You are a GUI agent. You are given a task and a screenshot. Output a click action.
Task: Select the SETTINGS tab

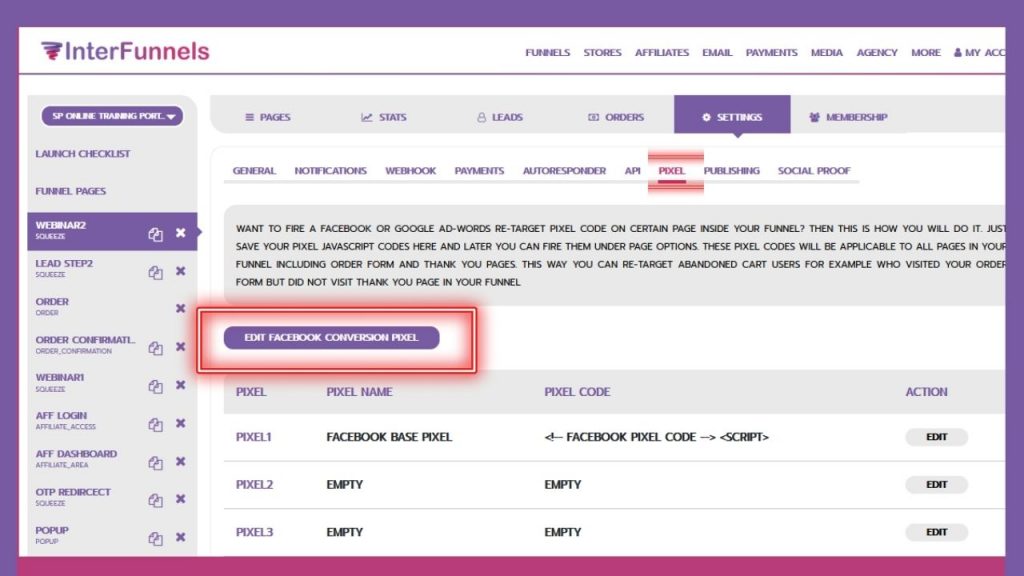pos(732,116)
